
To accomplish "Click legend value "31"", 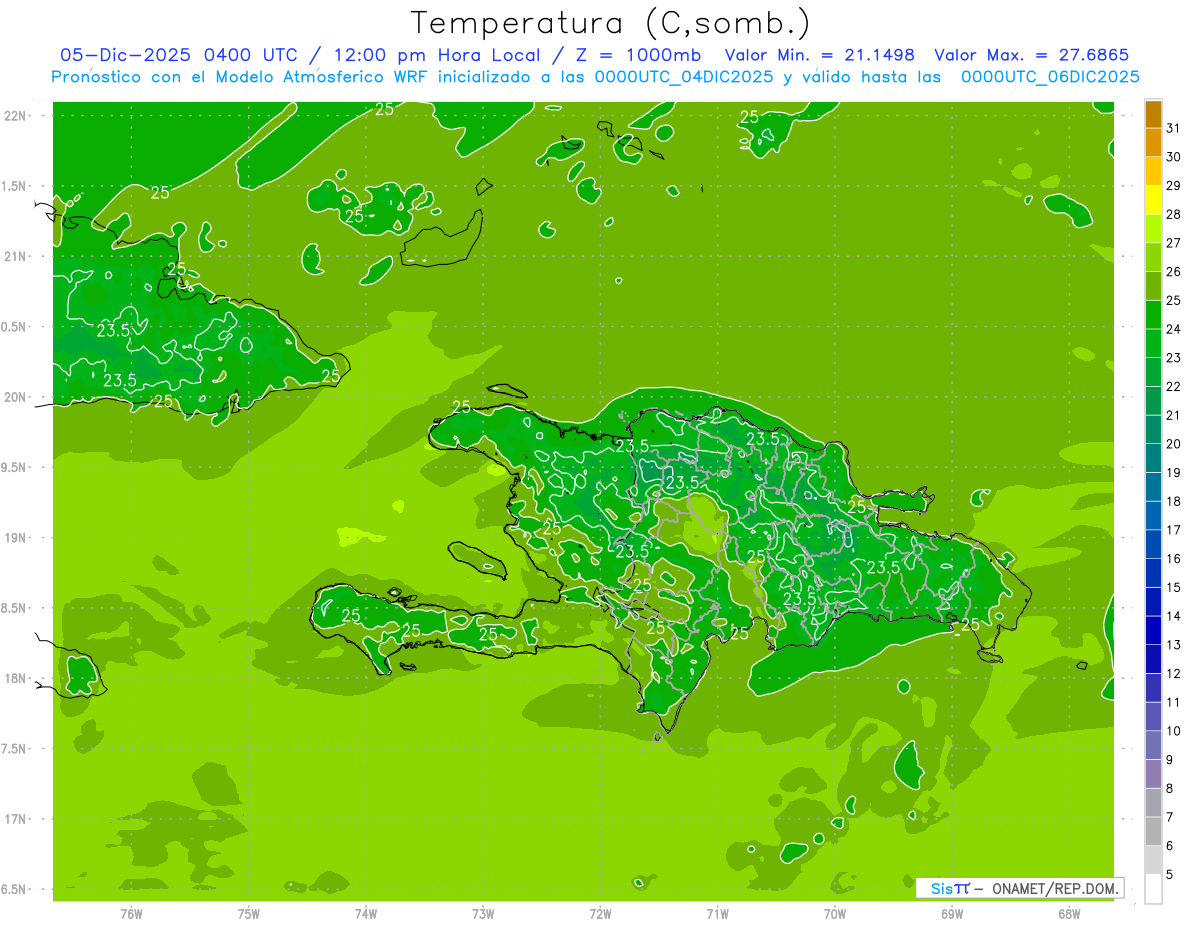I will tap(1174, 128).
